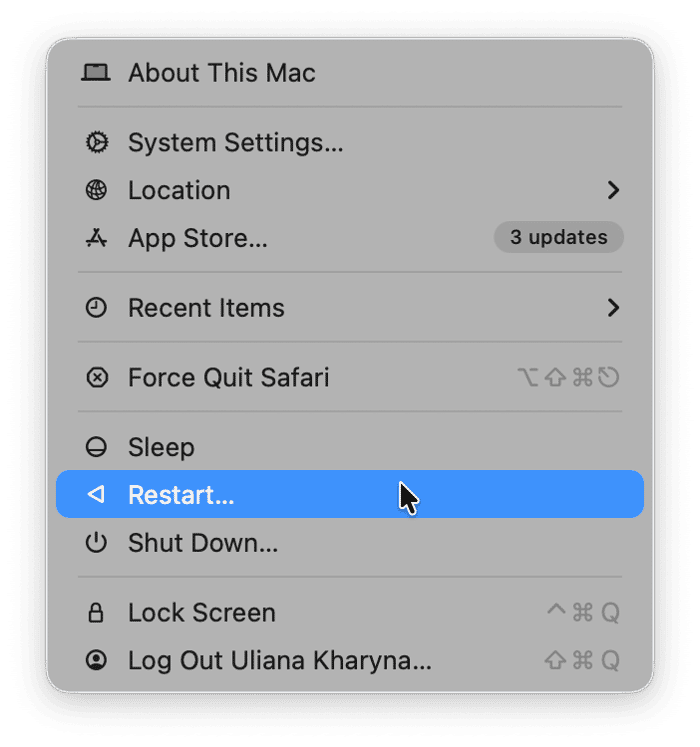
Task: Click the Force Quit Safari X icon
Action: coord(96,378)
